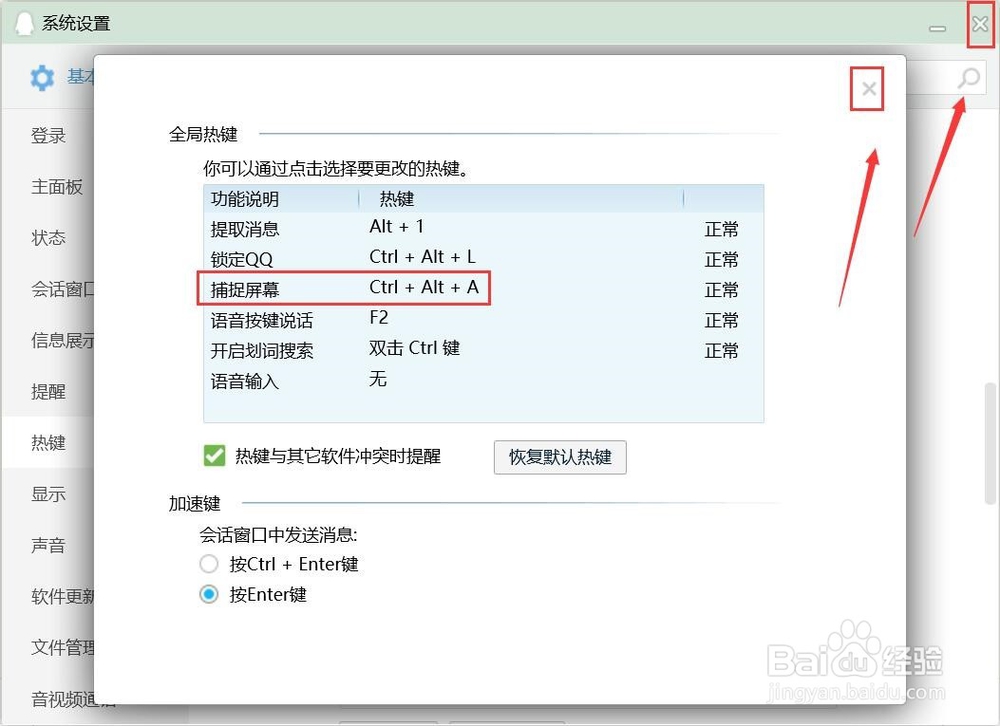The image size is (1000, 726).
Task: Click the gear icon next to 基本设置
Action: point(41,78)
